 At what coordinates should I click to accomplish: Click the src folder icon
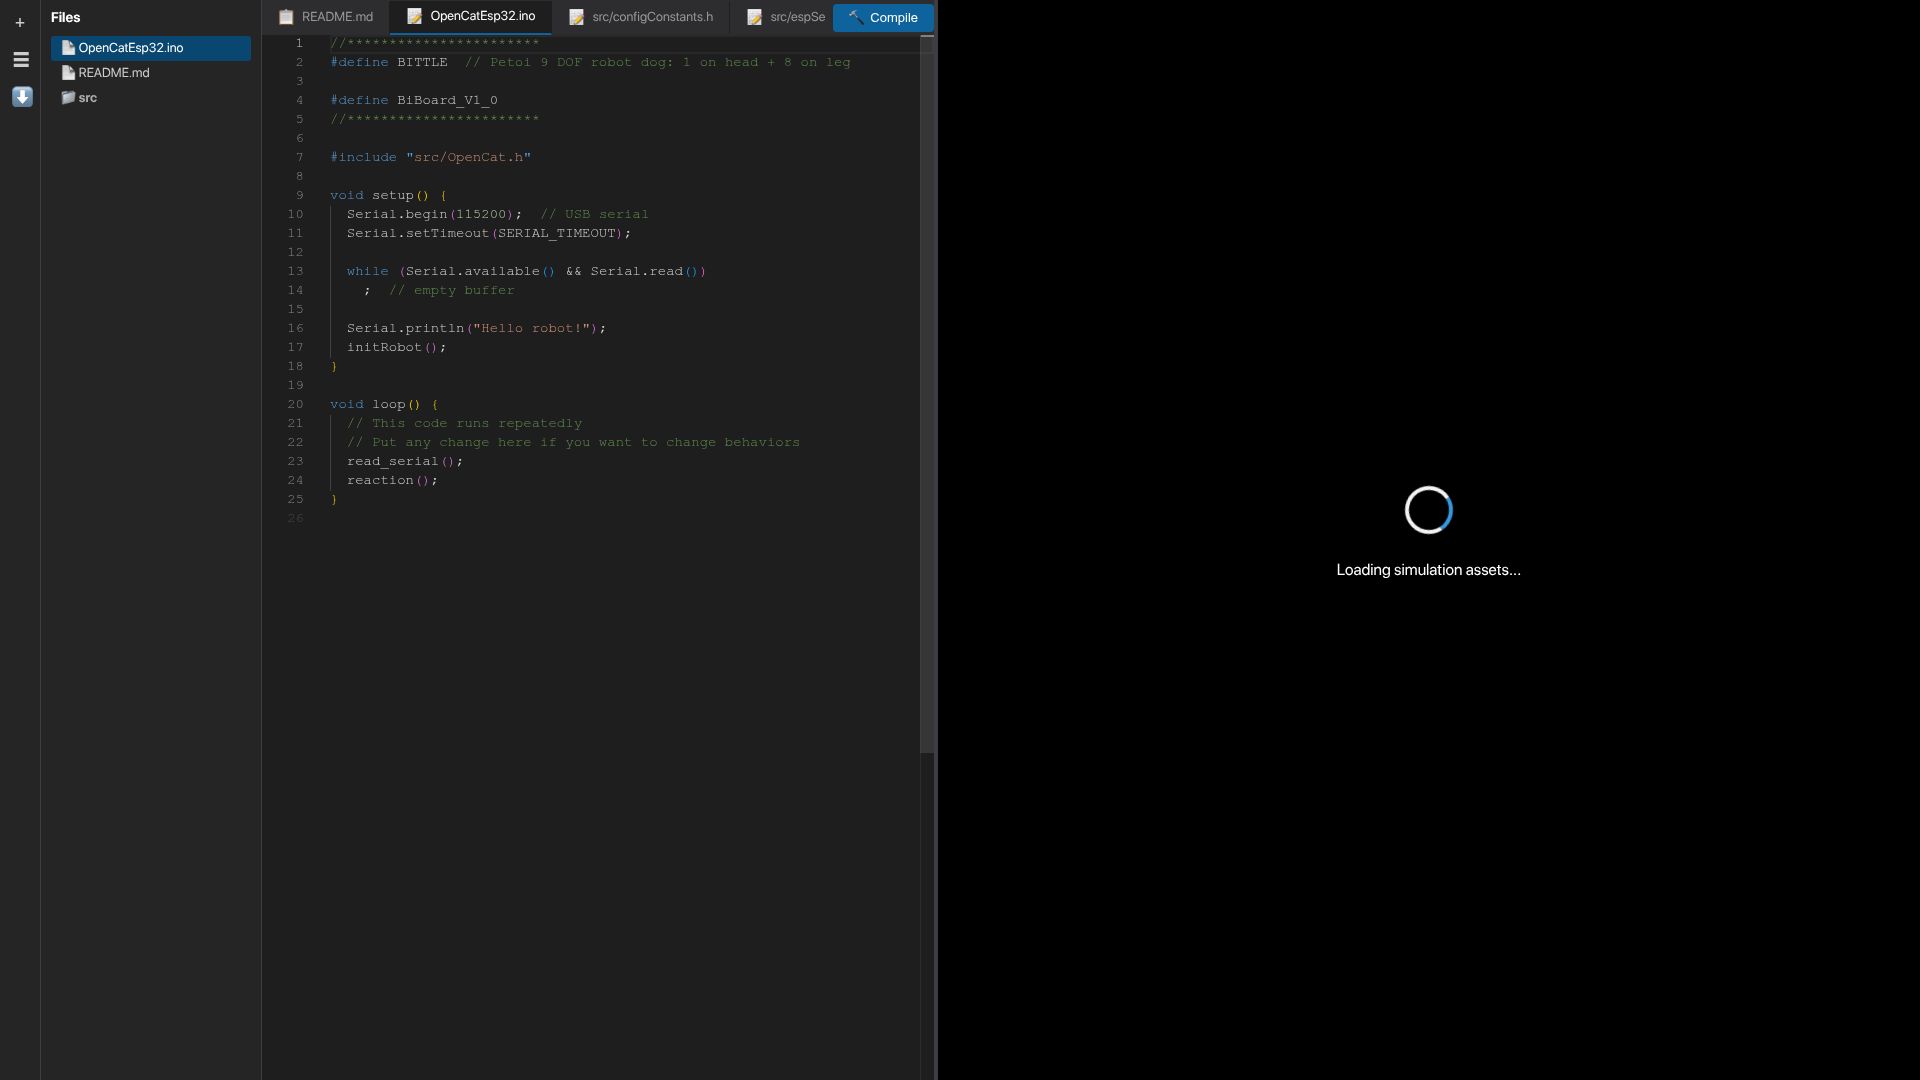point(68,98)
